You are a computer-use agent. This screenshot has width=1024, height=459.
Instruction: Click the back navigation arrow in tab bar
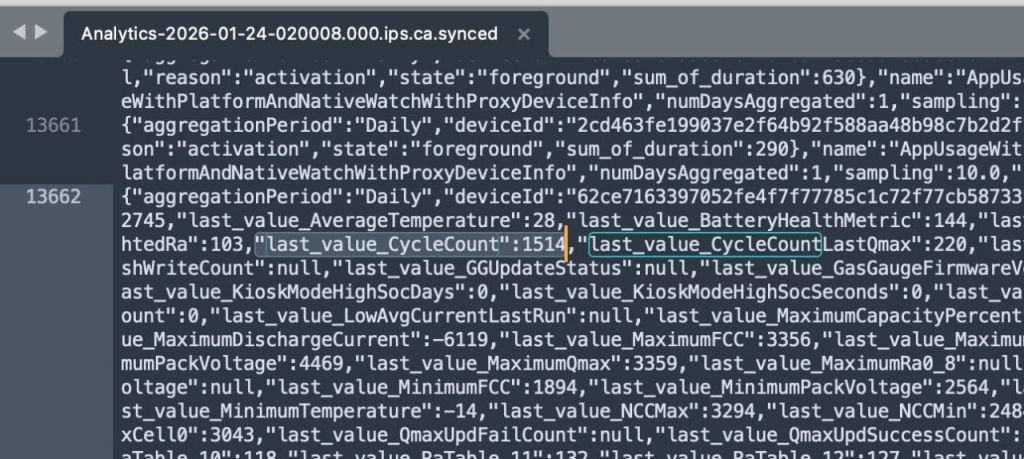(19, 32)
